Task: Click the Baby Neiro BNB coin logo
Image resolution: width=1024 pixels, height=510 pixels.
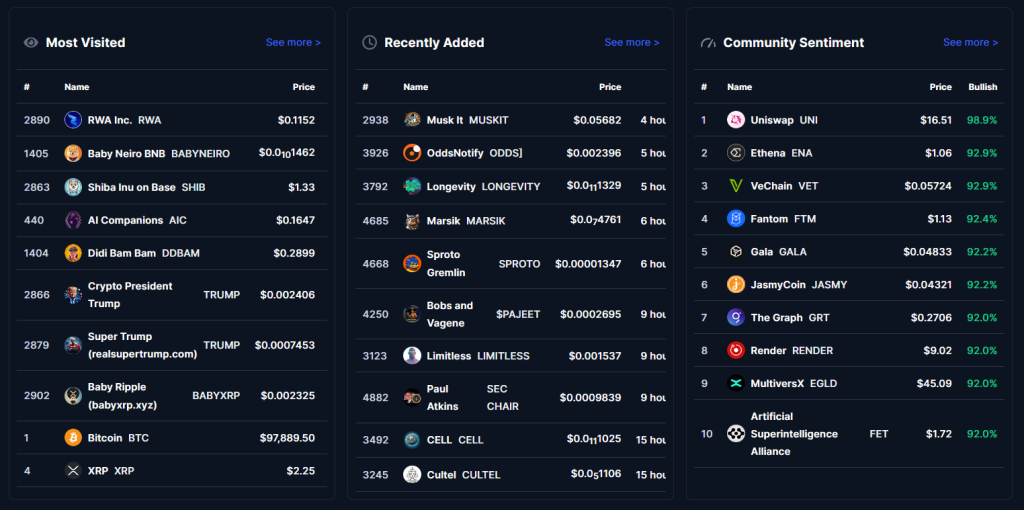Action: pos(73,153)
